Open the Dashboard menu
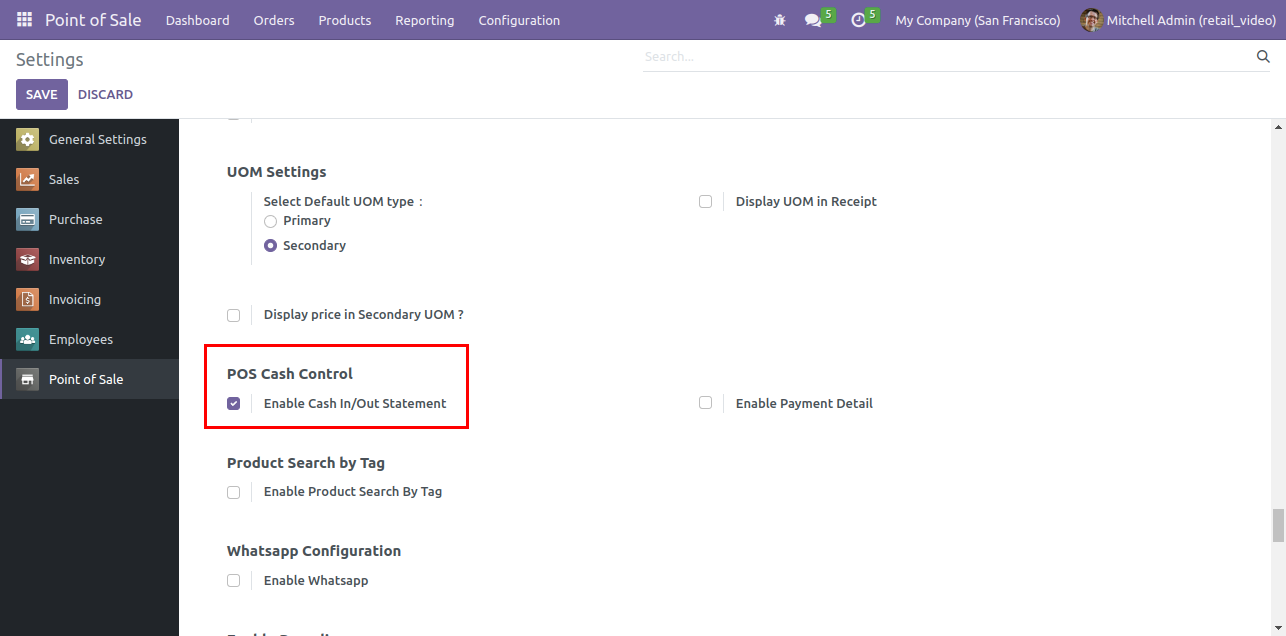Image resolution: width=1286 pixels, height=636 pixels. pos(198,20)
